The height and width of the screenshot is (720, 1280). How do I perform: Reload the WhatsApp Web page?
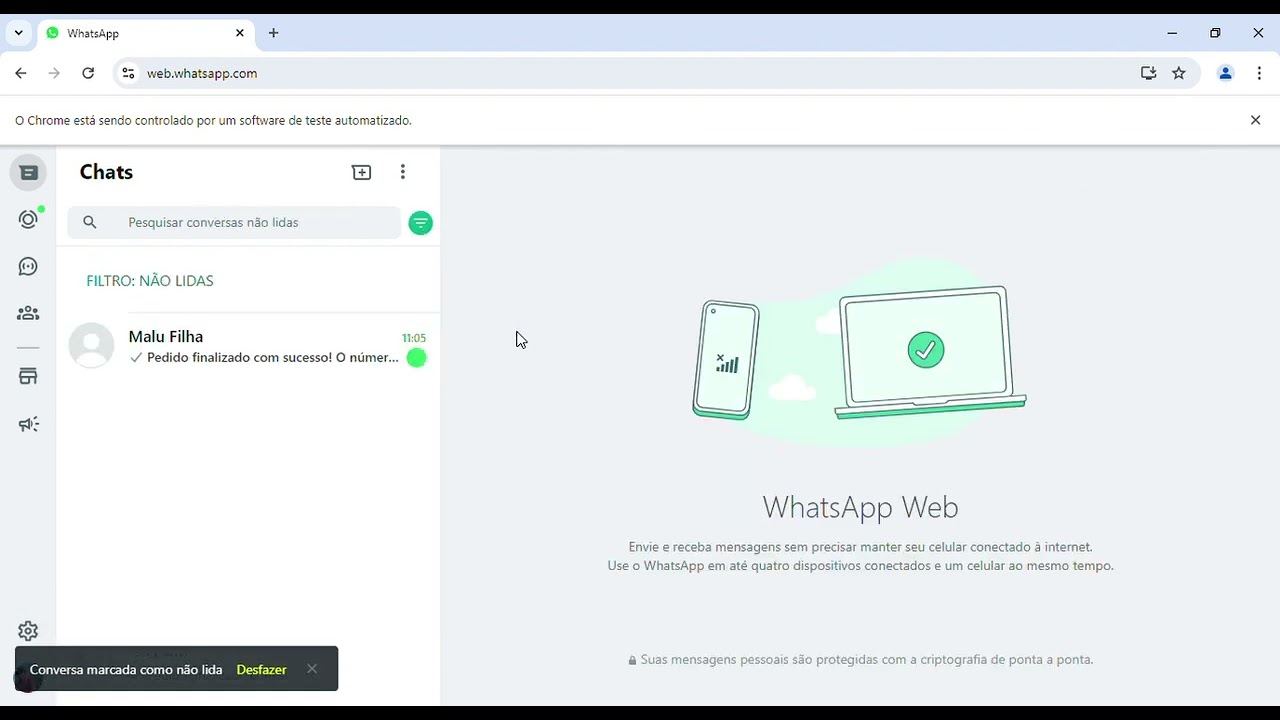[x=88, y=73]
